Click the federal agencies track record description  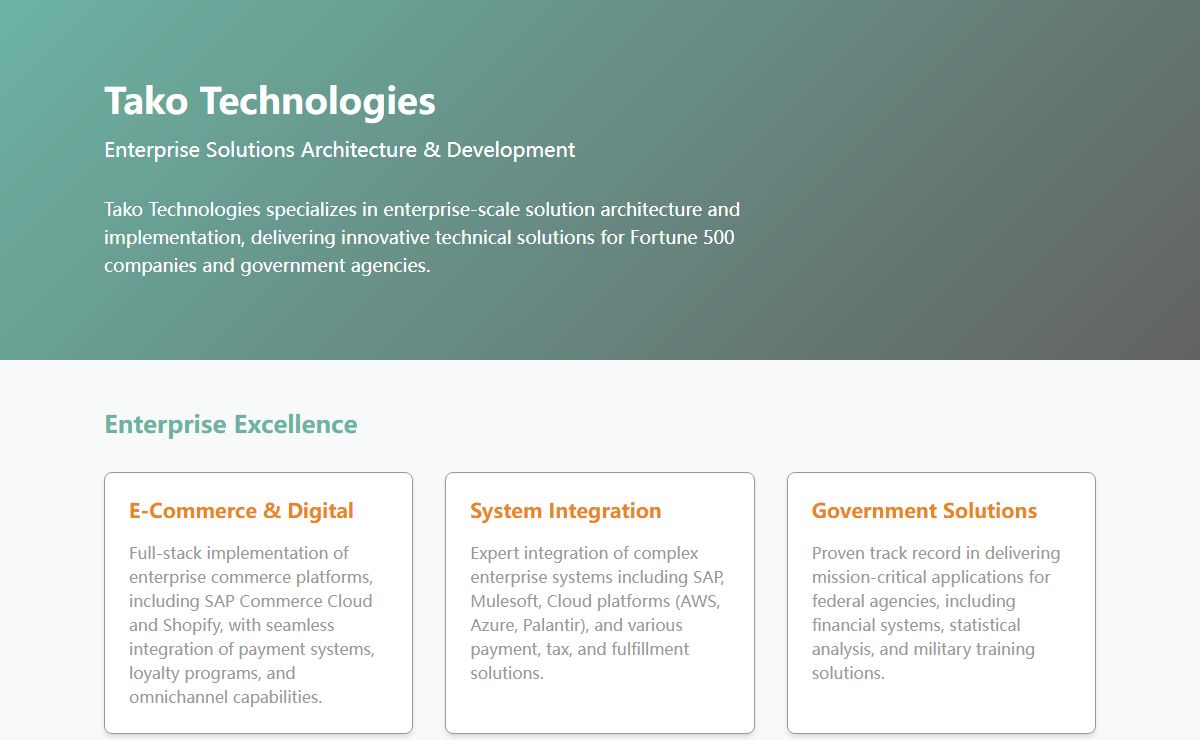[936, 613]
